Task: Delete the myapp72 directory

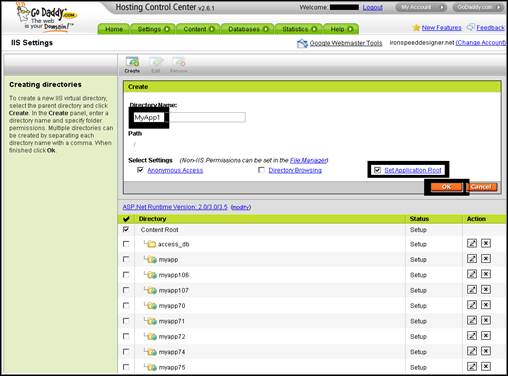Action: pos(486,336)
